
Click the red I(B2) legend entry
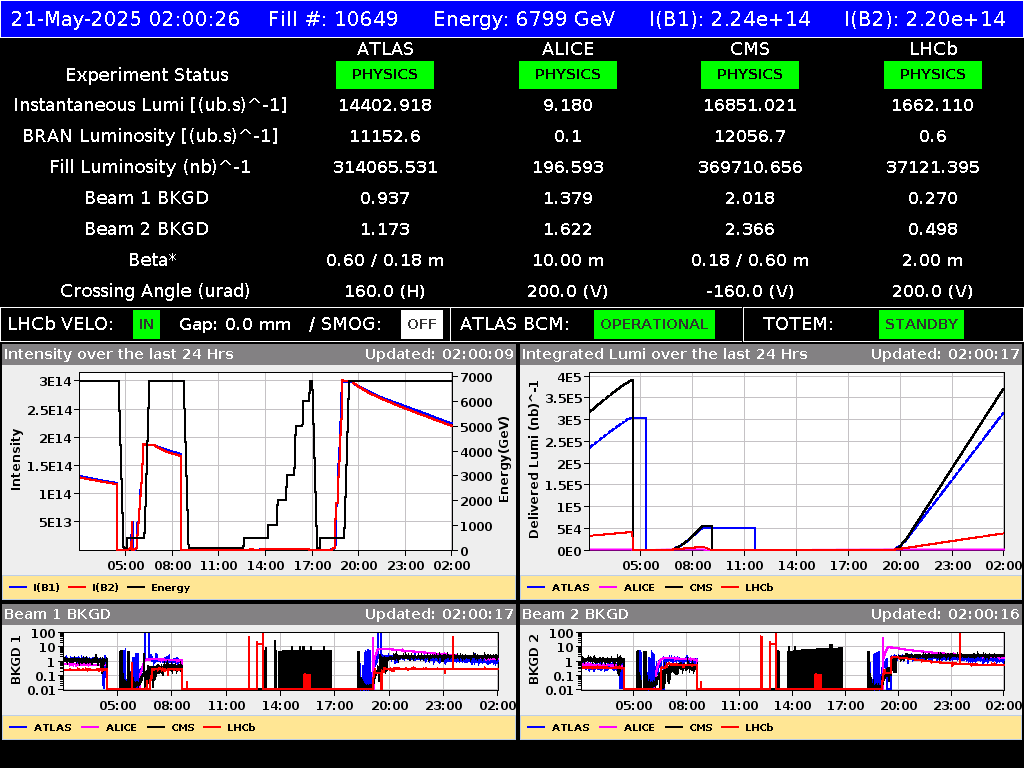[94, 588]
